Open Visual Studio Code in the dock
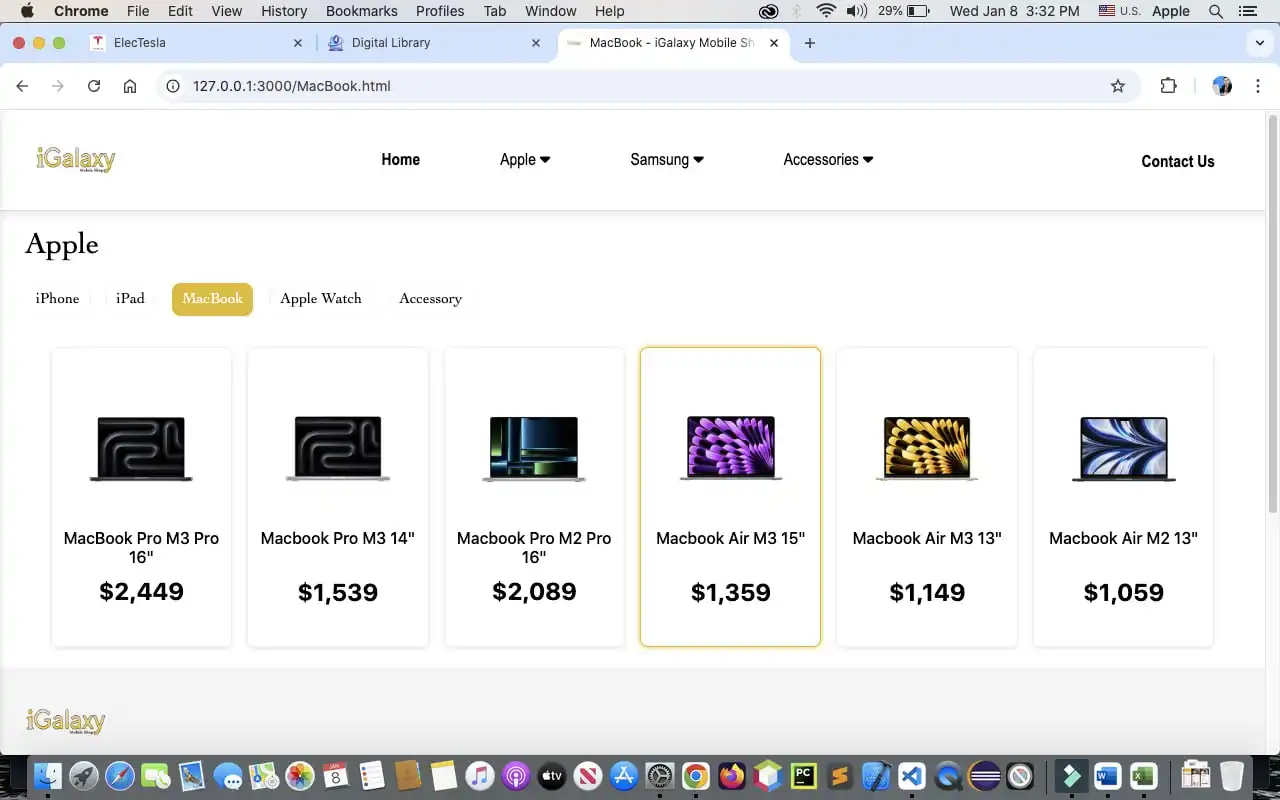The image size is (1280, 800). [x=911, y=776]
